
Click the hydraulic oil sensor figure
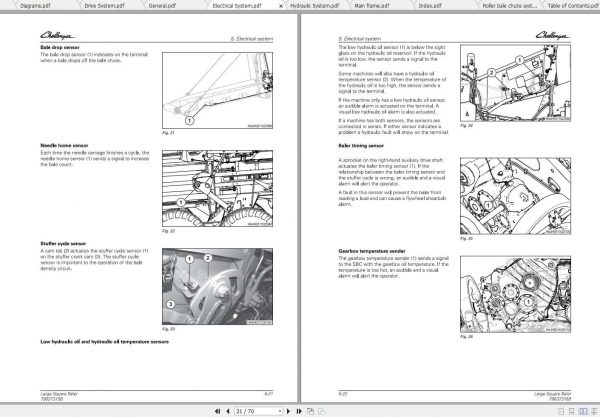coord(515,83)
